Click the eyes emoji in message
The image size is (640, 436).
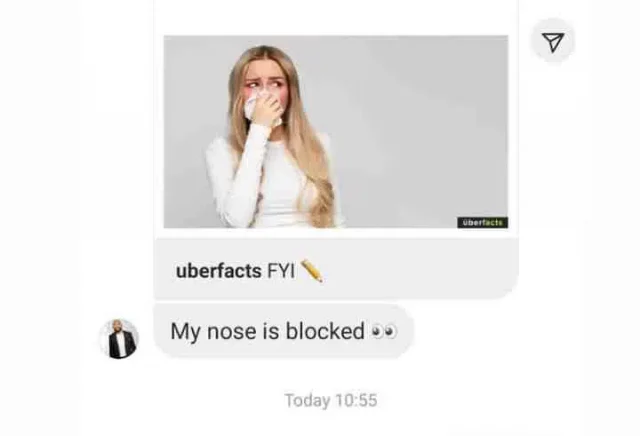[384, 331]
